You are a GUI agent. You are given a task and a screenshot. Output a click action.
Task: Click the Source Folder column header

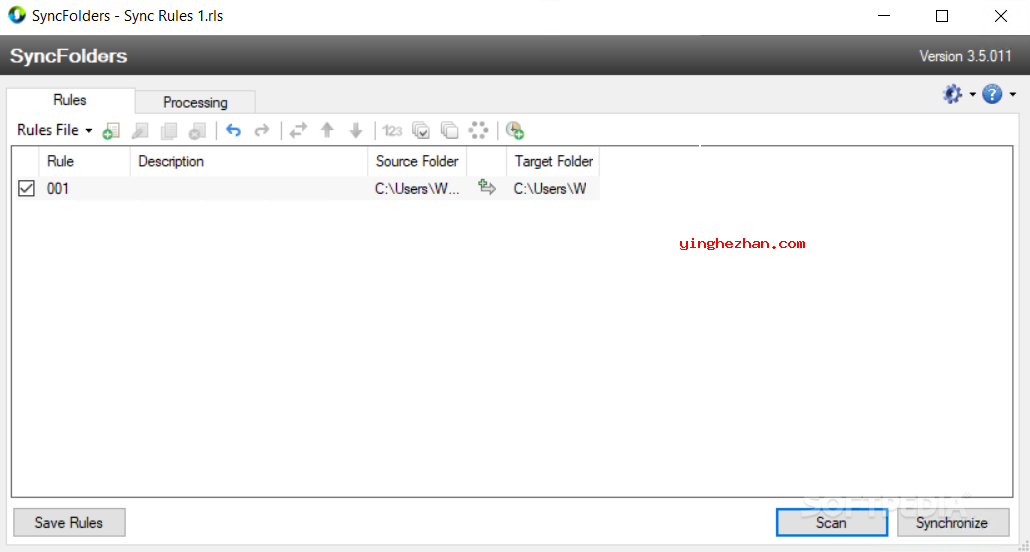point(417,161)
